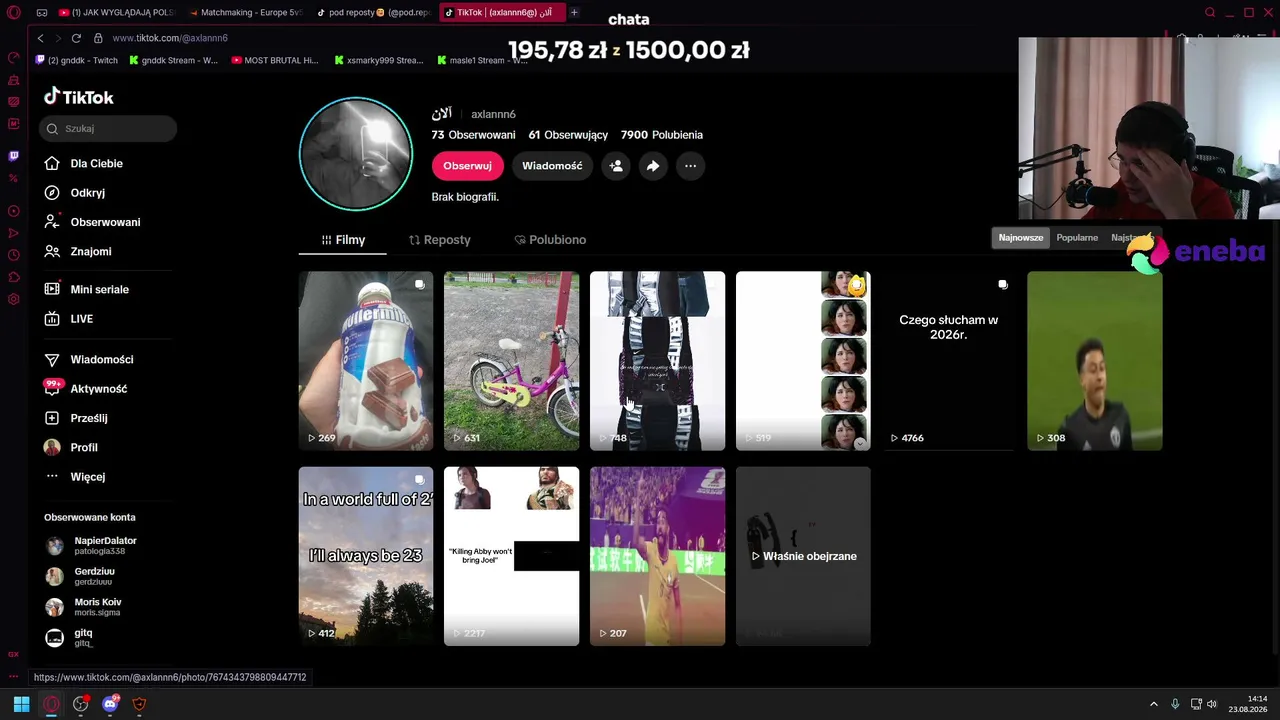Screen dimensions: 1280x720
Task: Open 73 Obserwowani following list
Action: (x=473, y=135)
